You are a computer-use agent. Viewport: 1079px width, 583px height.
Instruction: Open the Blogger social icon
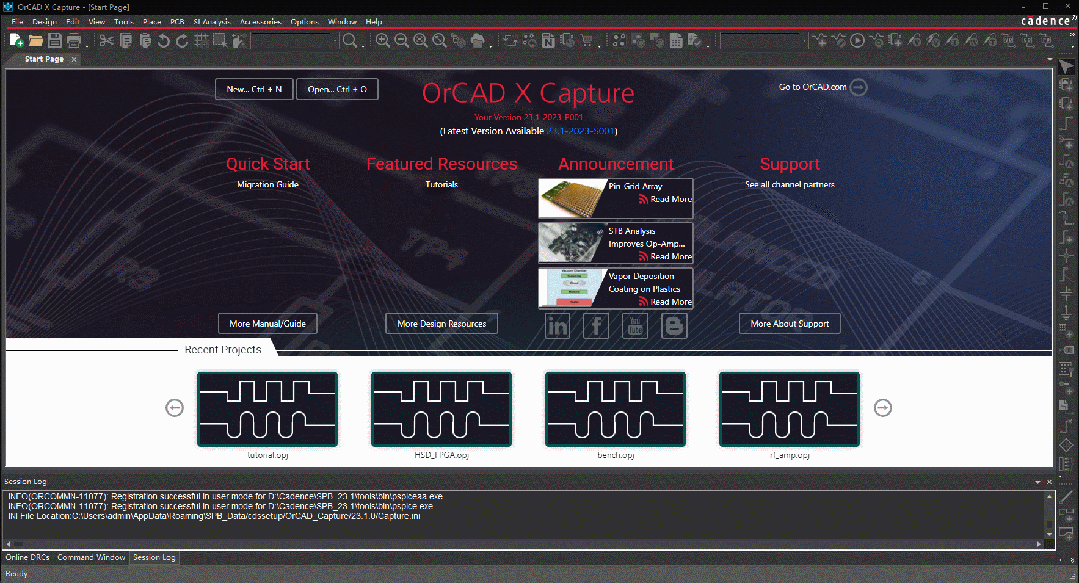(674, 326)
